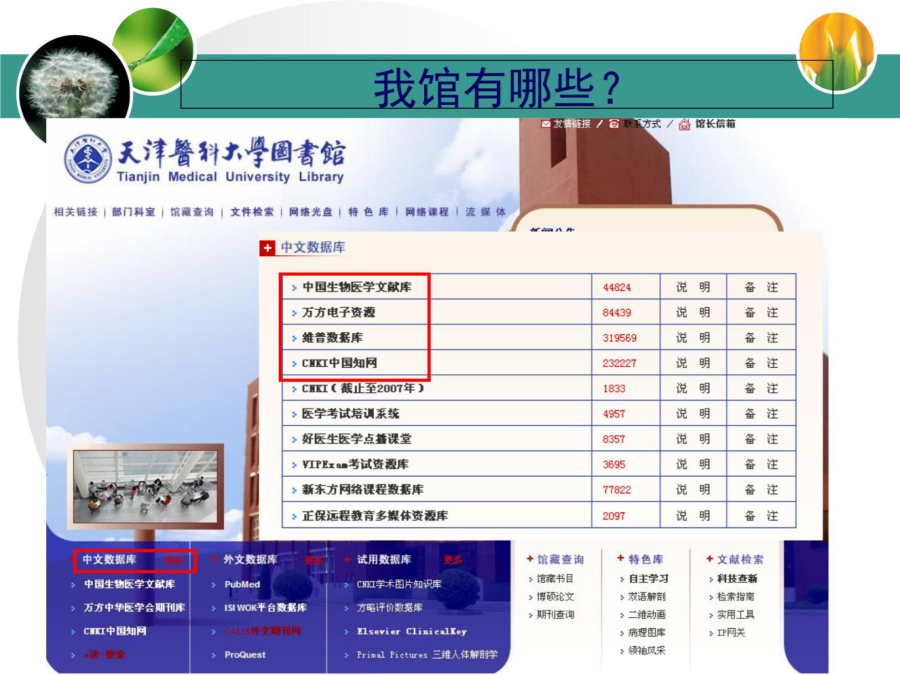The height and width of the screenshot is (675, 900).
Task: Go to 网络课程 in the navigation bar
Action: coord(427,212)
